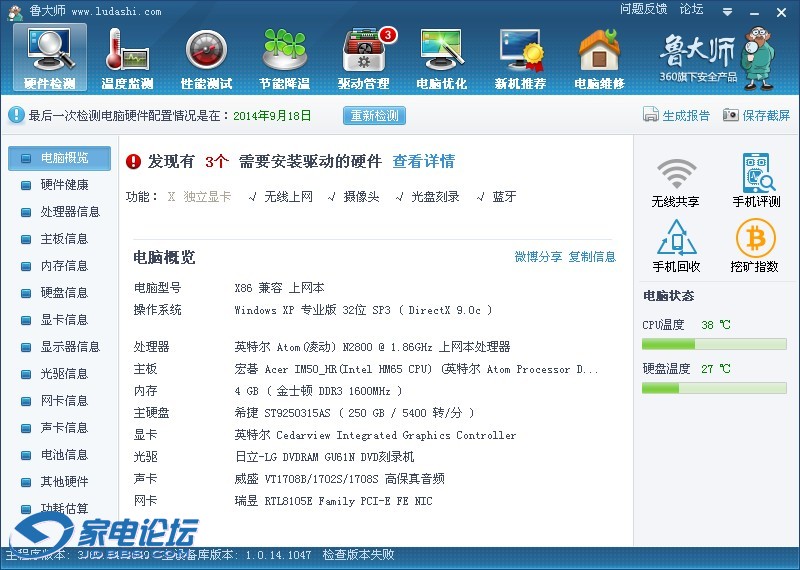
Task: Open 温度监测 temperature monitor
Action: tap(127, 58)
